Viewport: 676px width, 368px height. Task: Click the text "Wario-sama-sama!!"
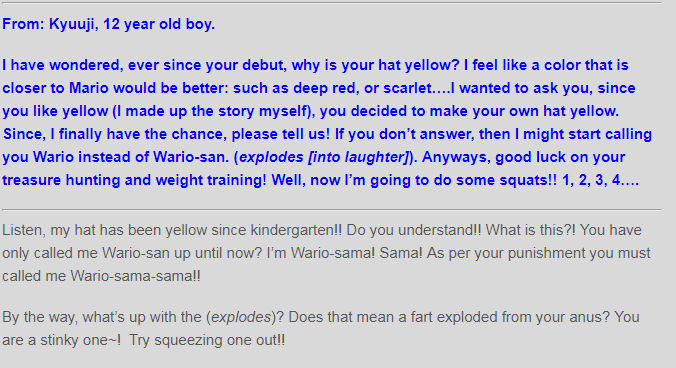135,276
